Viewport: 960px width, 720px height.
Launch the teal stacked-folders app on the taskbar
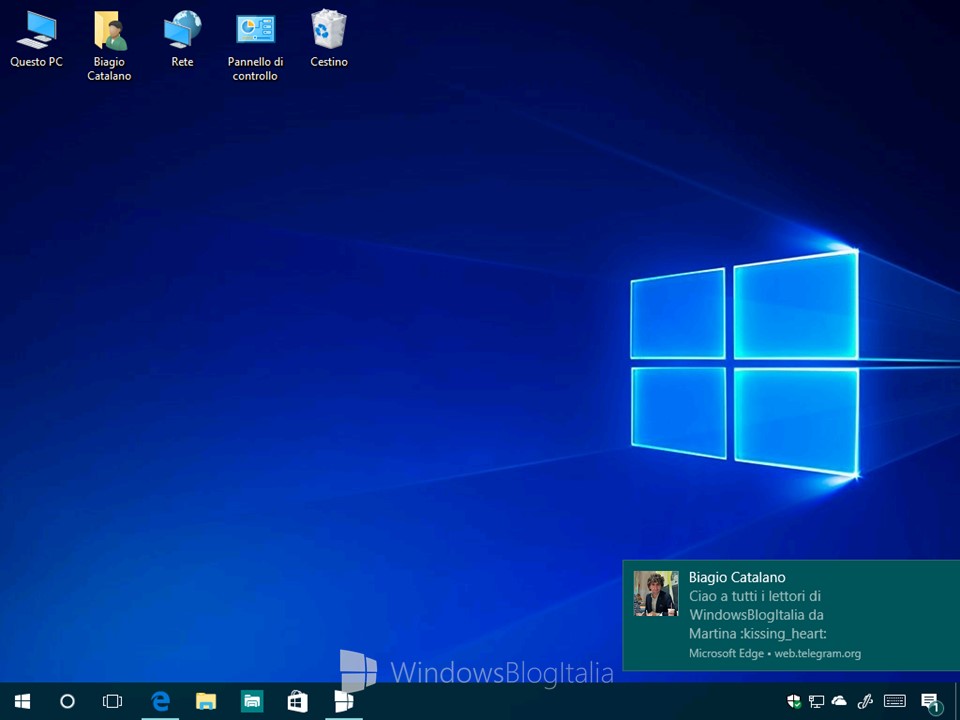click(x=252, y=701)
